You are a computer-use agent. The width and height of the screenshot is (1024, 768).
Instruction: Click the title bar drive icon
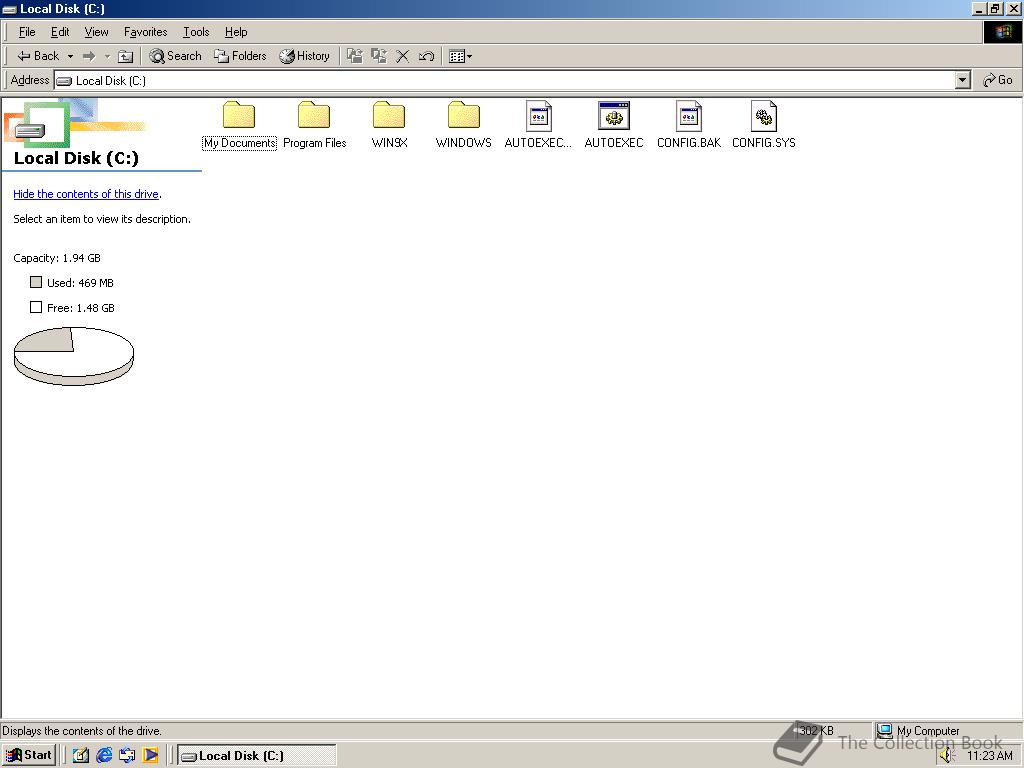click(x=10, y=9)
